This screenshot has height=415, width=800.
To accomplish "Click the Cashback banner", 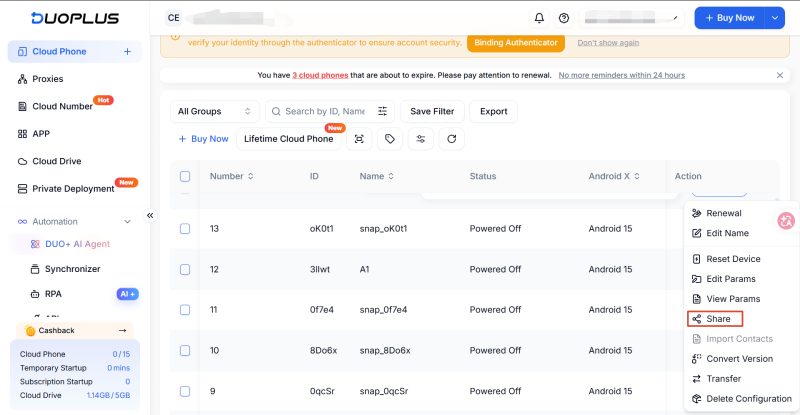I will point(74,331).
